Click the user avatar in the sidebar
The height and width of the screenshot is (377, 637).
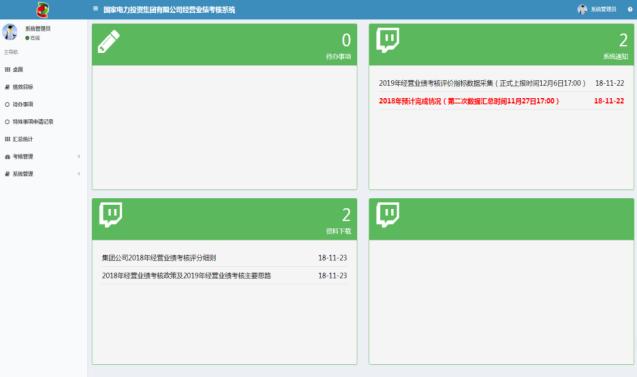(x=10, y=32)
